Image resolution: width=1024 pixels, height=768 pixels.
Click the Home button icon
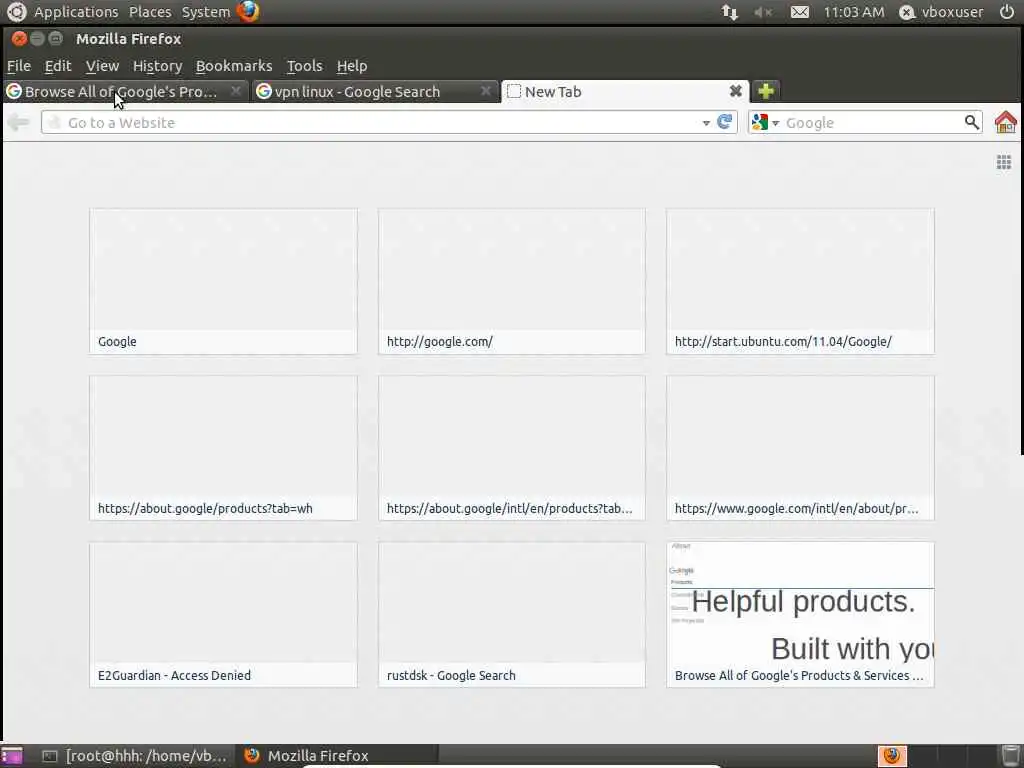coord(1006,122)
